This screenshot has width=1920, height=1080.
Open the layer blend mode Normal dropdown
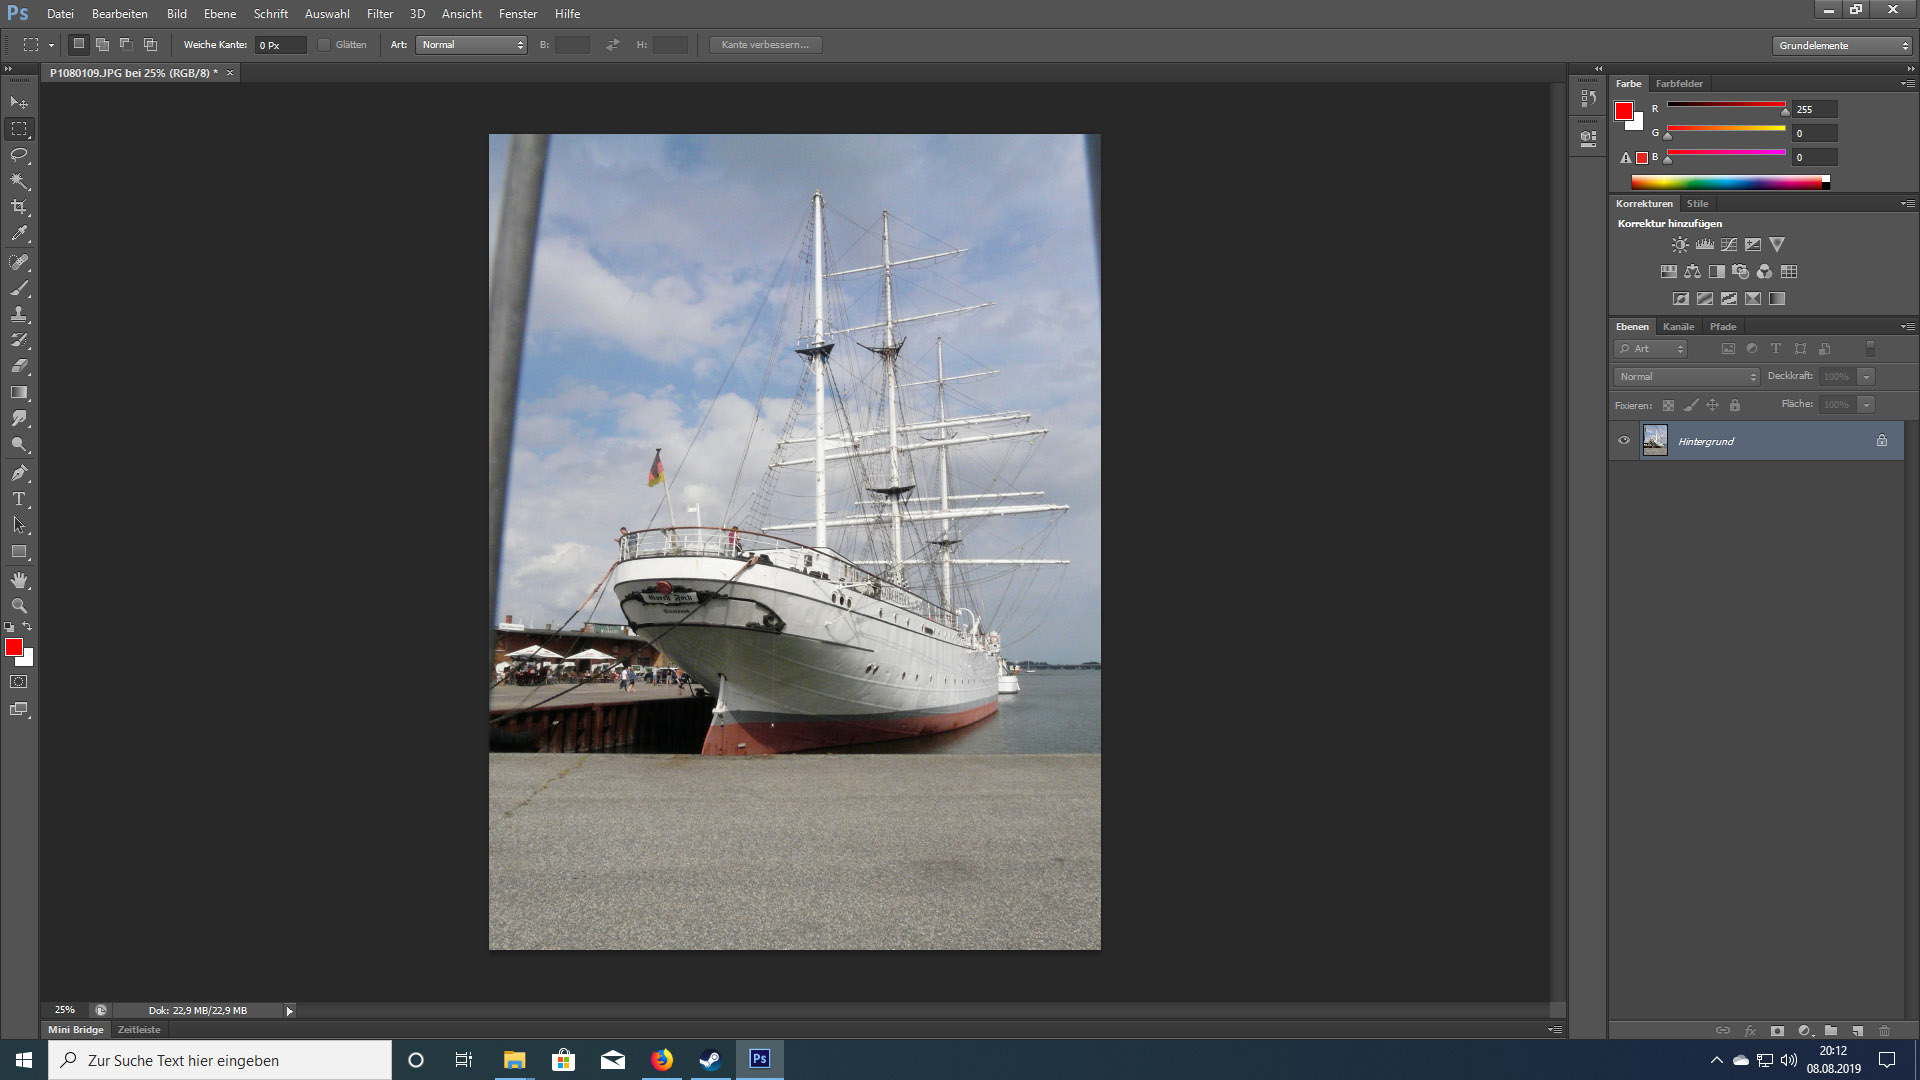(x=1686, y=377)
